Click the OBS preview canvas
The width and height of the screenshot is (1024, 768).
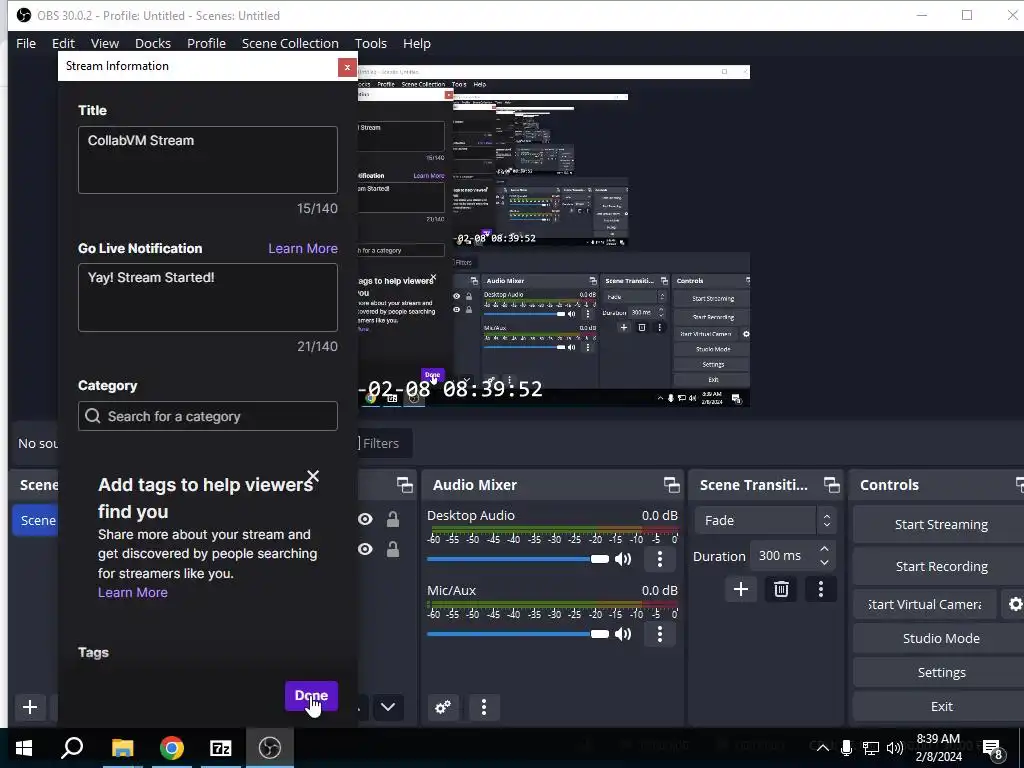point(554,235)
